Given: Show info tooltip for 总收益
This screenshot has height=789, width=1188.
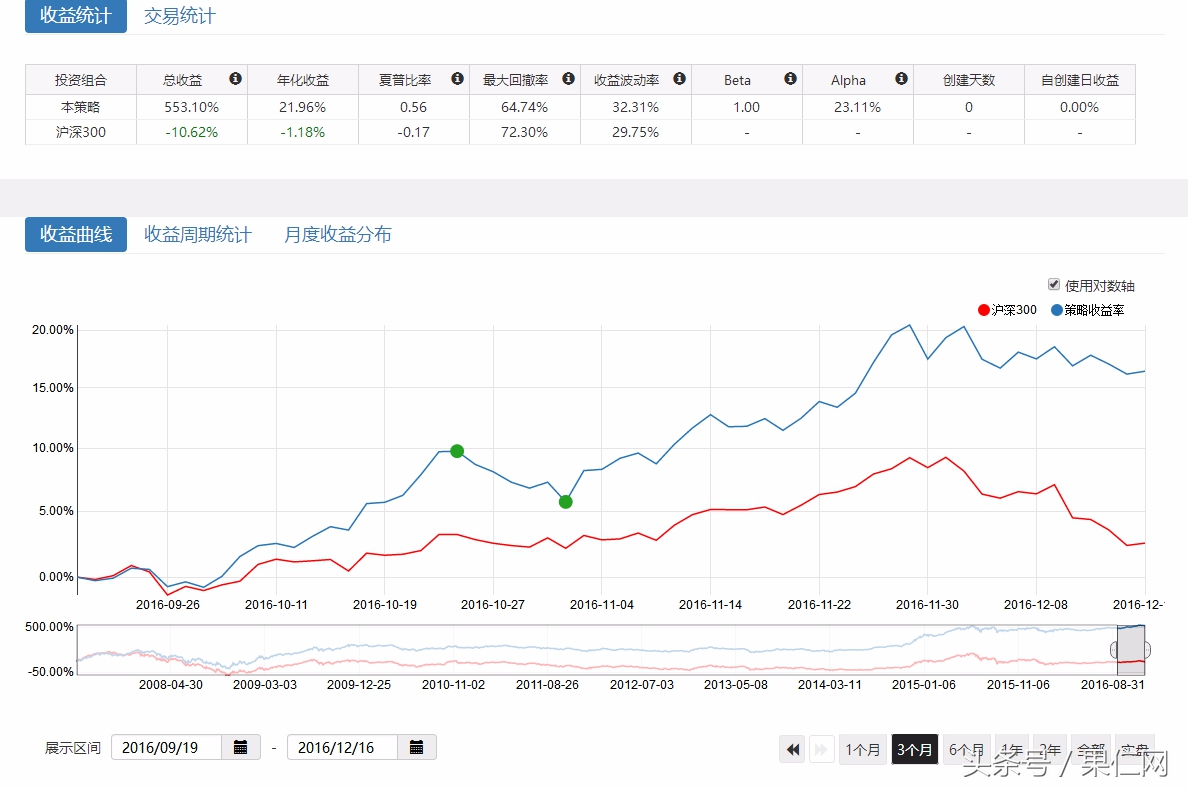Looking at the screenshot, I should tap(236, 79).
